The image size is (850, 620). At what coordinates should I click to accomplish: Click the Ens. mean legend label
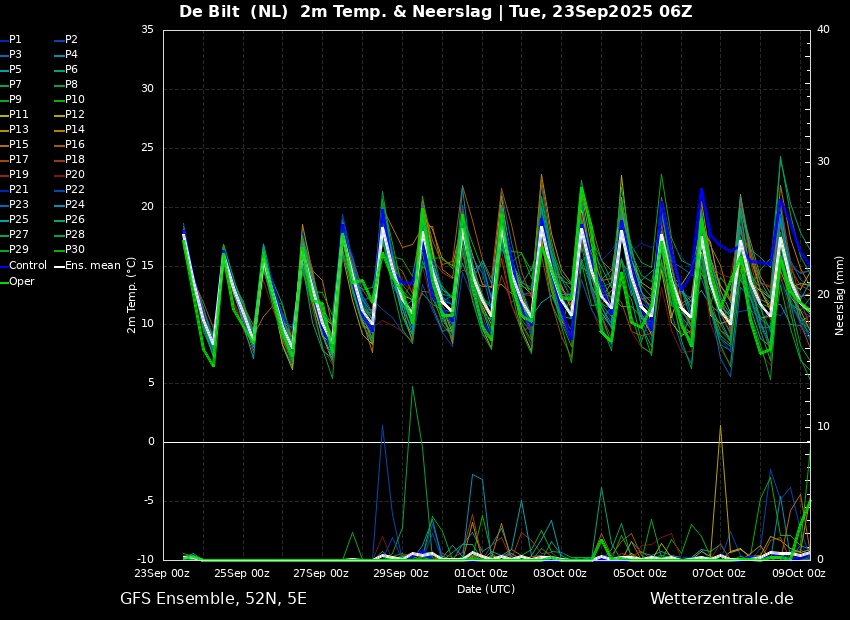click(93, 266)
